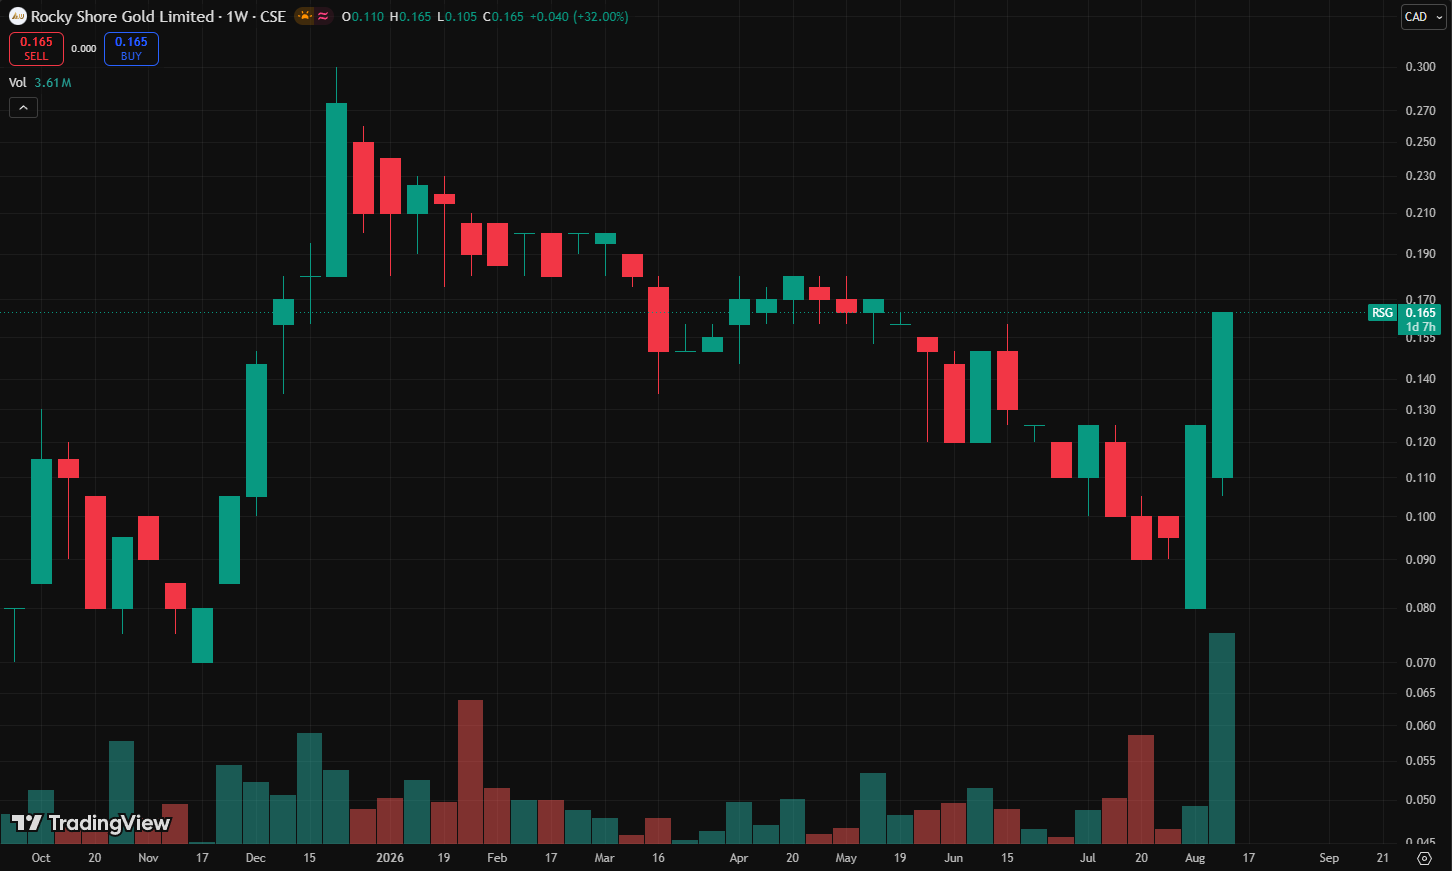Viewport: 1452px width, 871px height.
Task: Click the 2026 label on the time axis
Action: pyautogui.click(x=390, y=858)
